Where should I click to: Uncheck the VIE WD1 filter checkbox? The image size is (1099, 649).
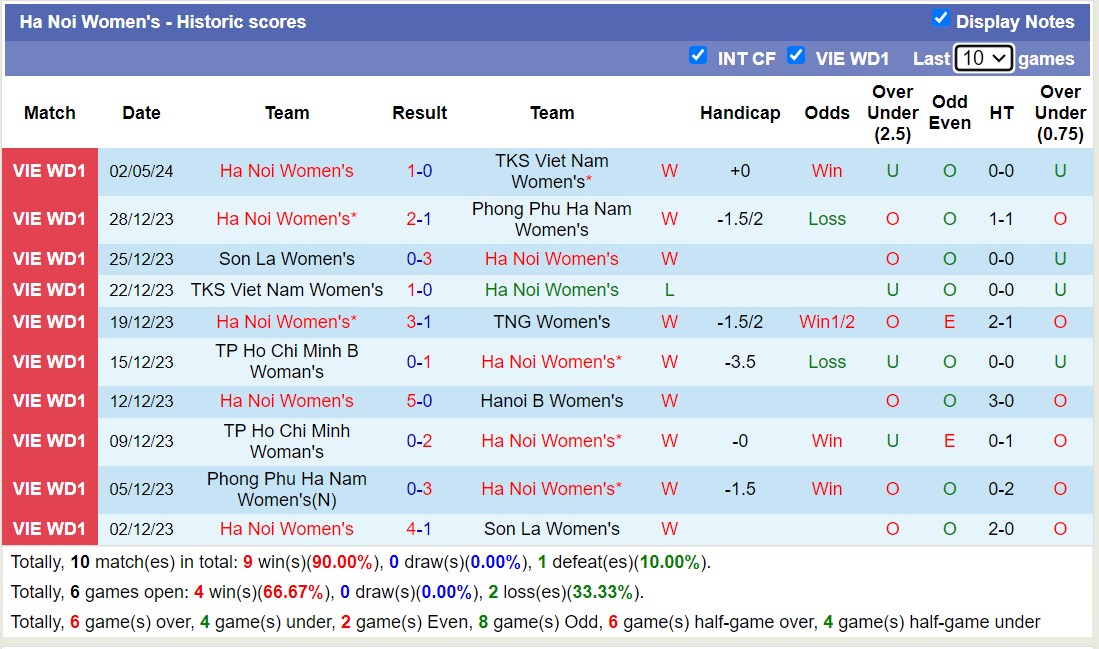tap(796, 55)
